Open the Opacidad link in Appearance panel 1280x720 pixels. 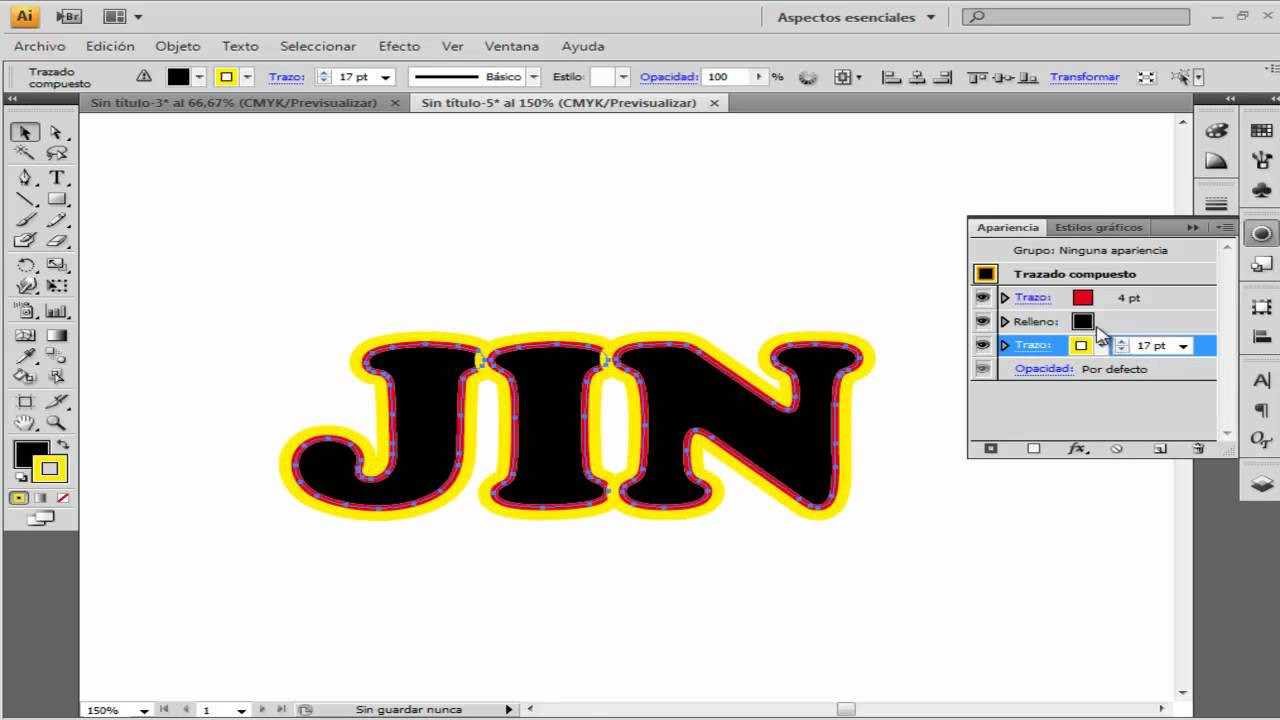[1043, 369]
